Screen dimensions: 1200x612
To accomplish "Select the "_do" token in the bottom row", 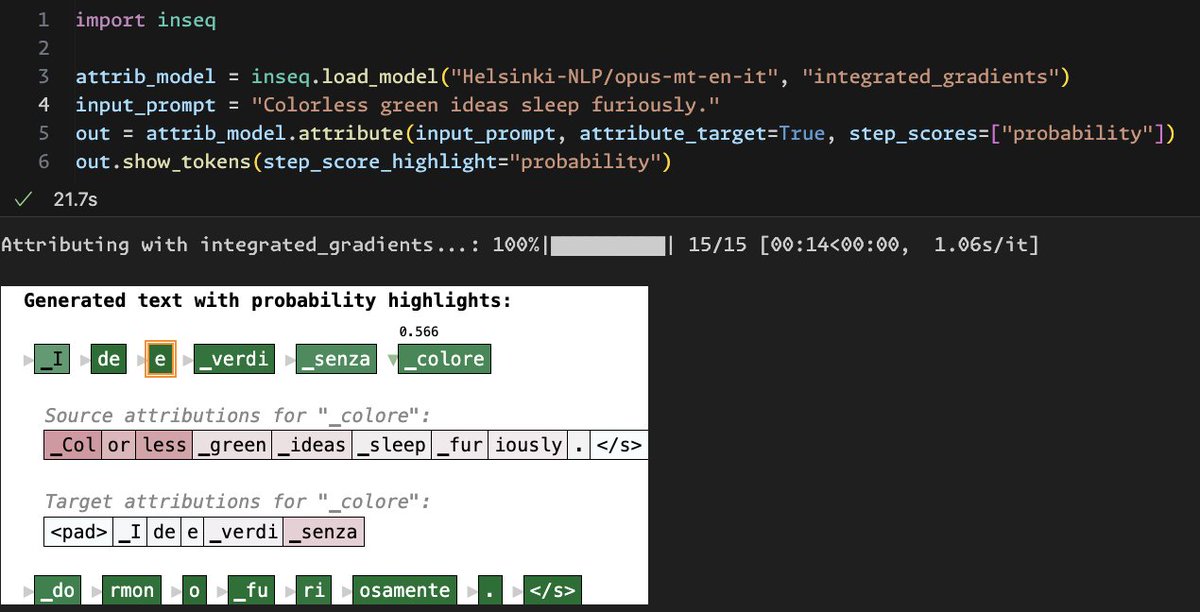I will [x=57, y=590].
